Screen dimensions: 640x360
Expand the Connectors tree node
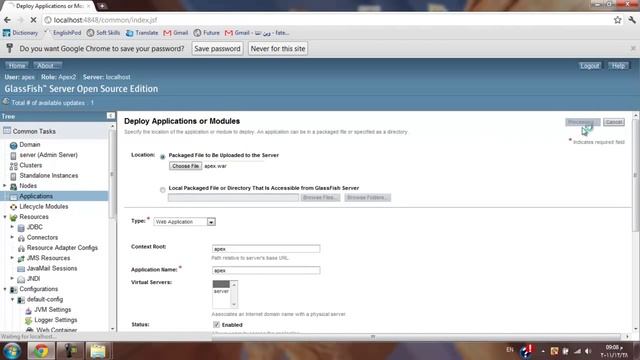point(12,237)
